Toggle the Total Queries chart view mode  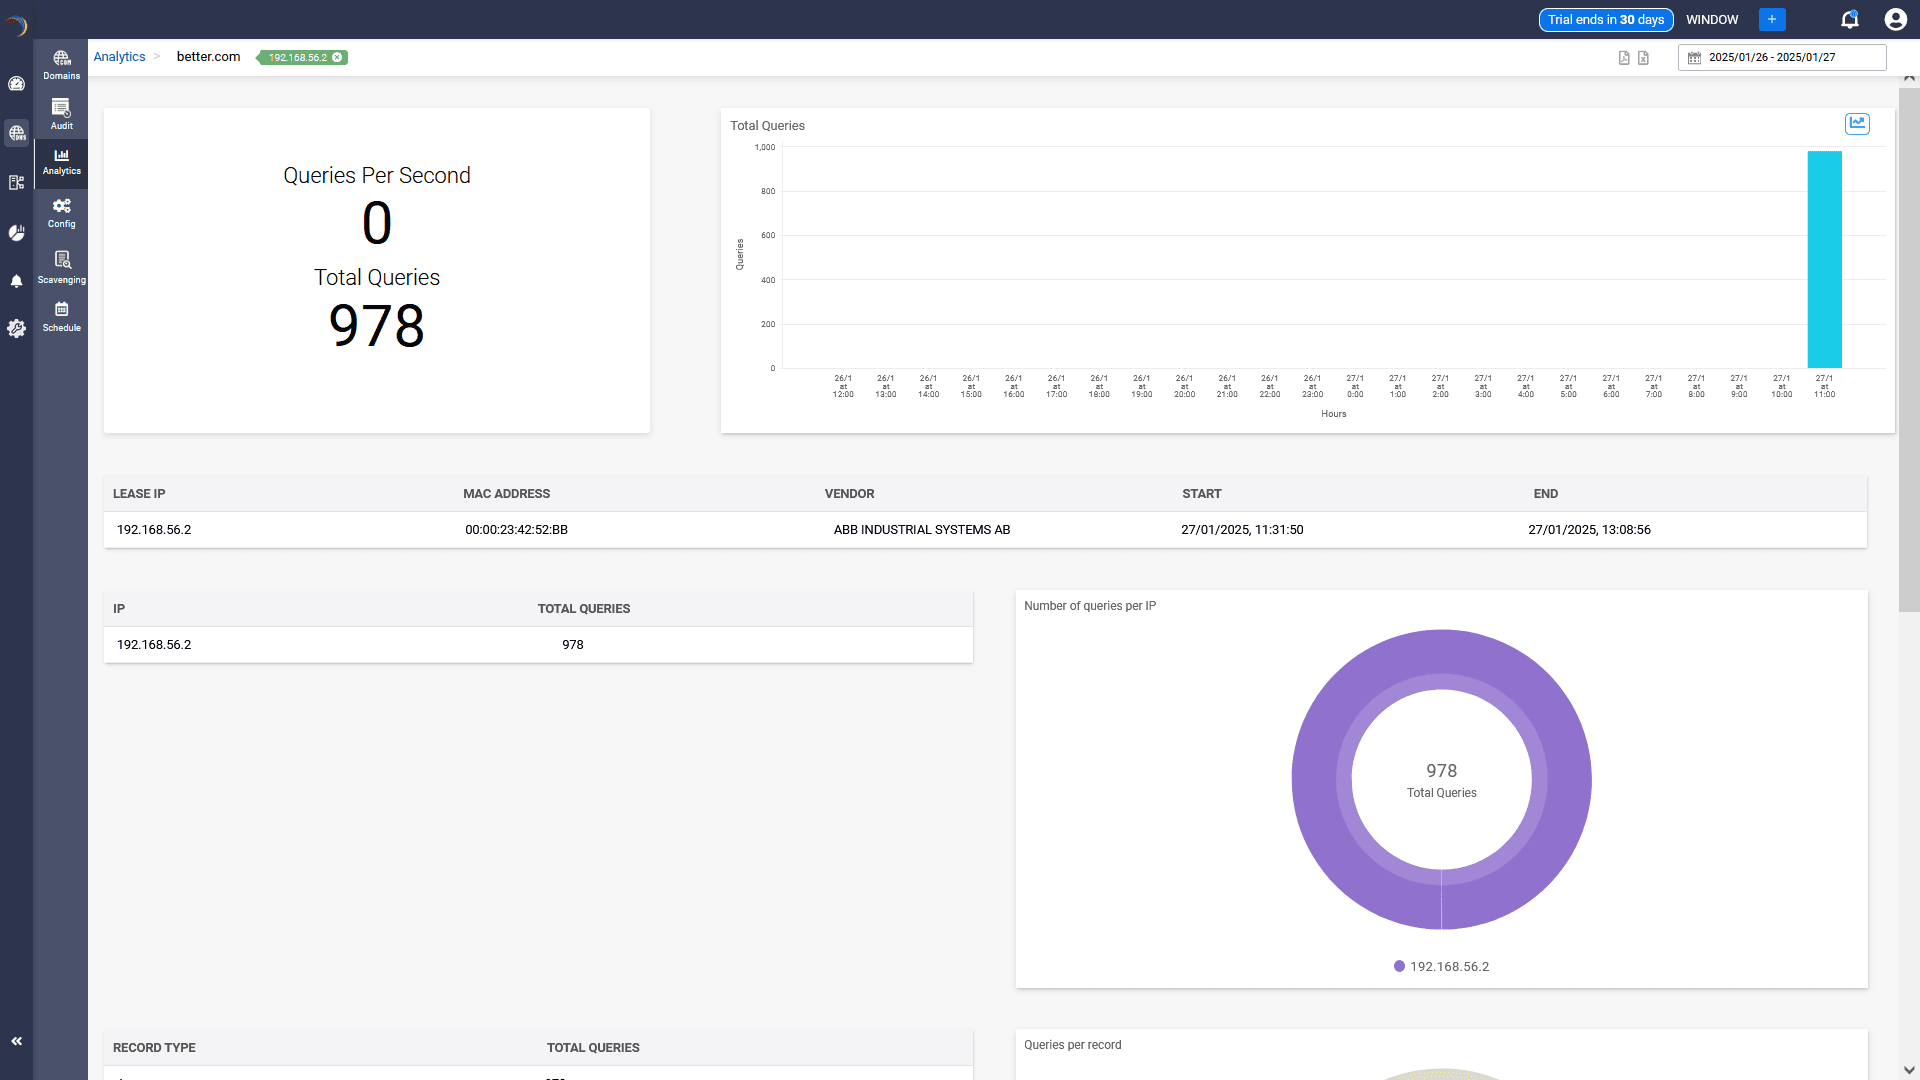pyautogui.click(x=1858, y=124)
